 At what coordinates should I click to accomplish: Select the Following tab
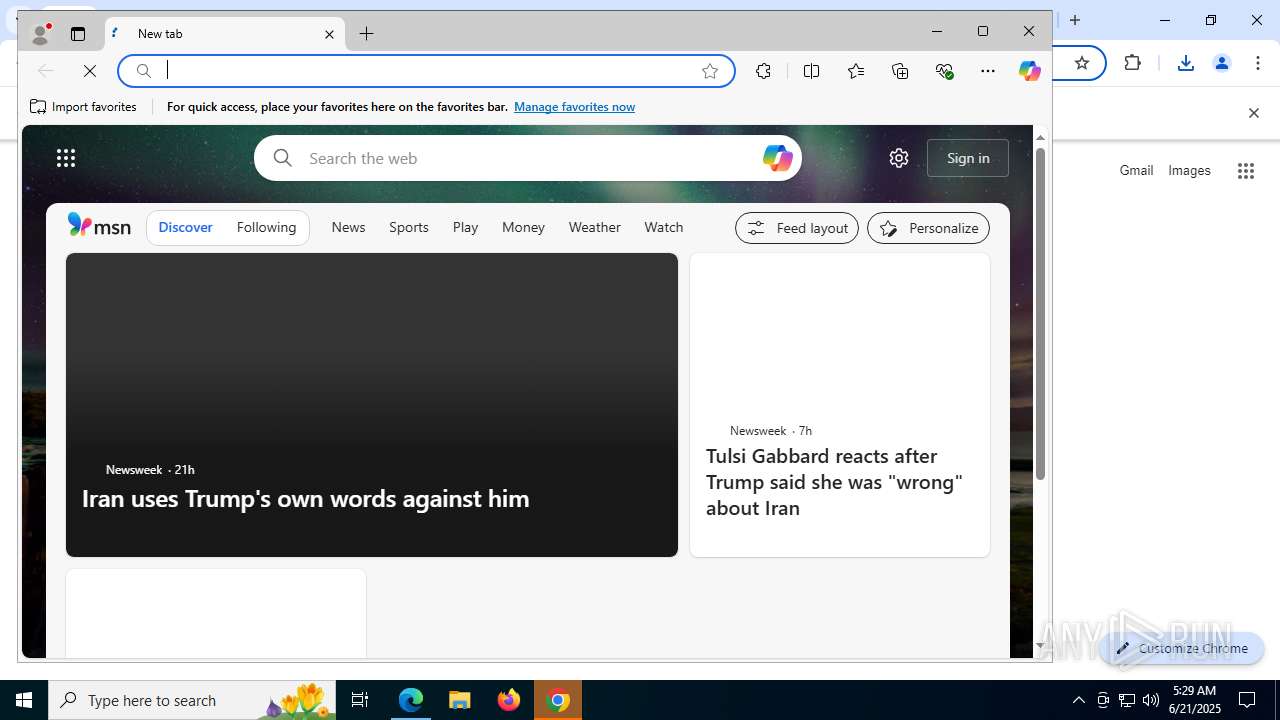(x=266, y=228)
